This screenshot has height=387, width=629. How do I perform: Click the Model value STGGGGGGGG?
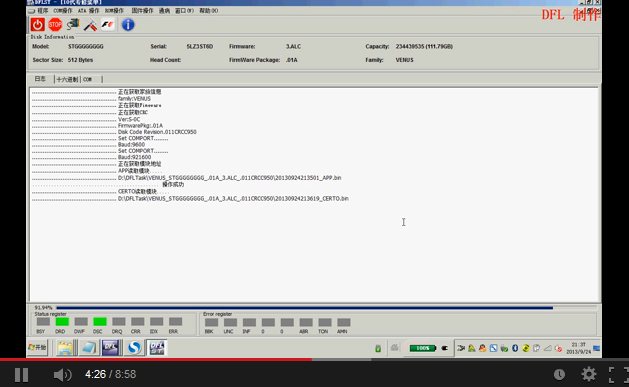point(86,47)
